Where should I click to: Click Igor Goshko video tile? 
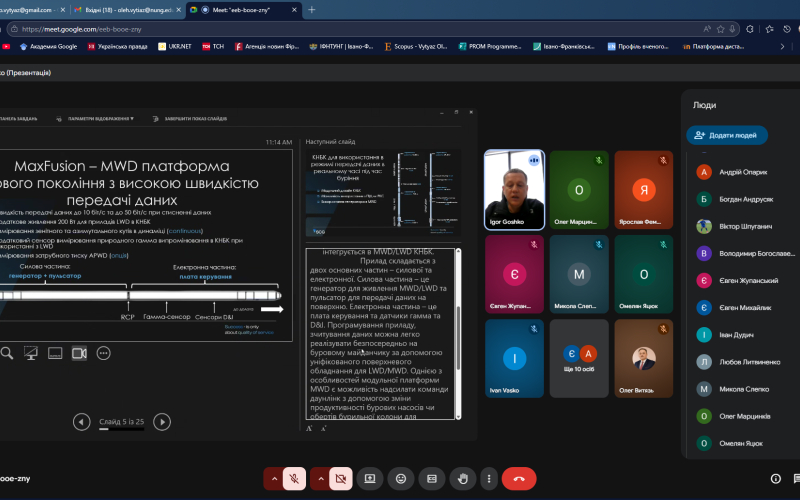514,190
